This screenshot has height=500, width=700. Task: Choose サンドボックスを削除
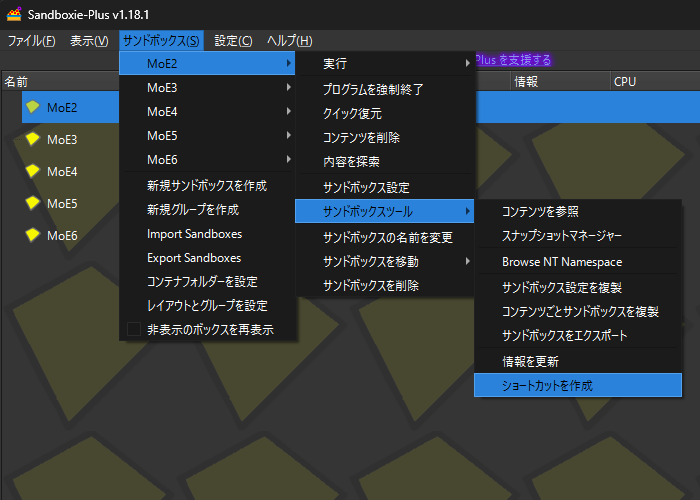coord(384,286)
